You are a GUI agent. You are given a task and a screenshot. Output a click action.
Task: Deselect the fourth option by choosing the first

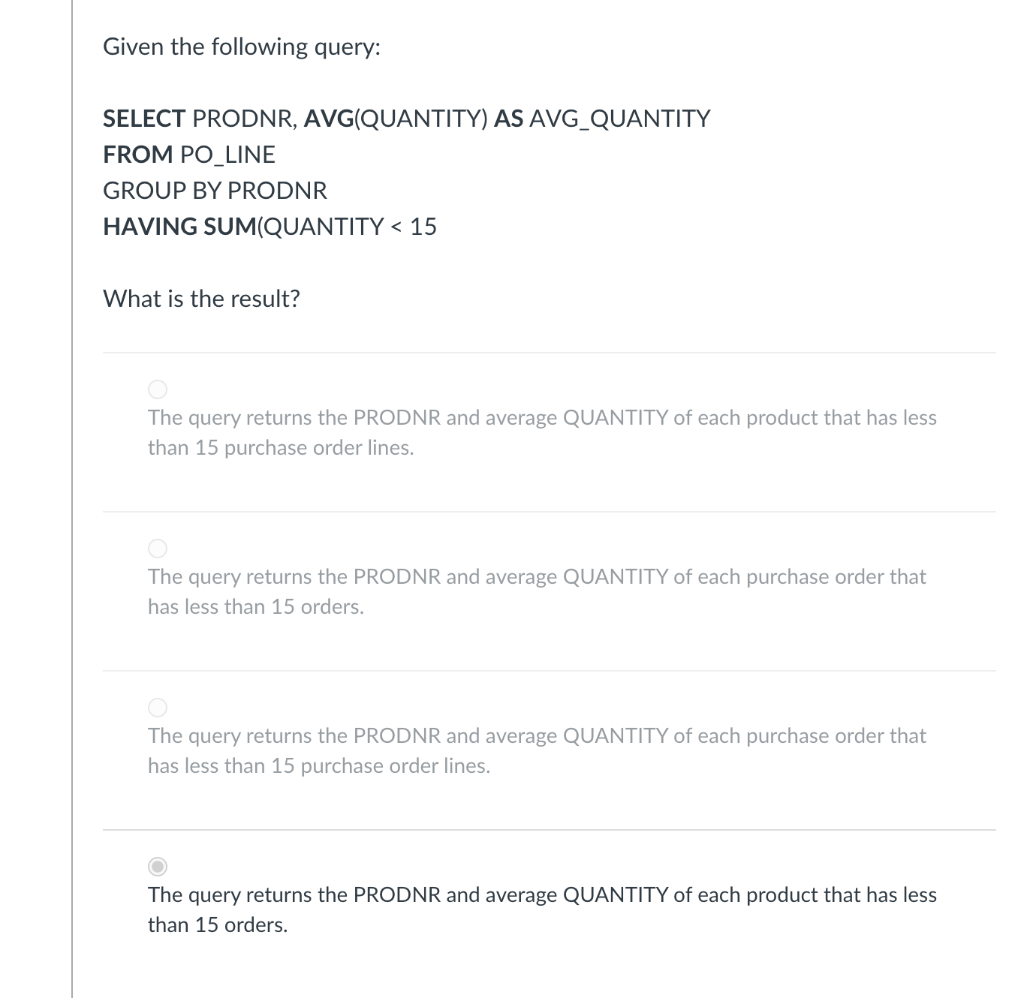[x=157, y=389]
